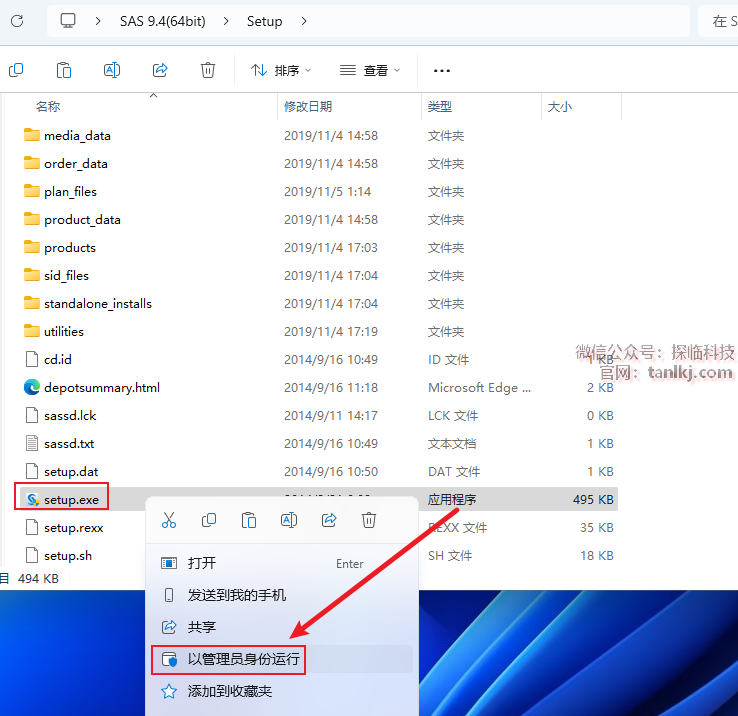Viewport: 738px width, 716px height.
Task: Click Setup in the breadcrumb path
Action: click(x=265, y=21)
